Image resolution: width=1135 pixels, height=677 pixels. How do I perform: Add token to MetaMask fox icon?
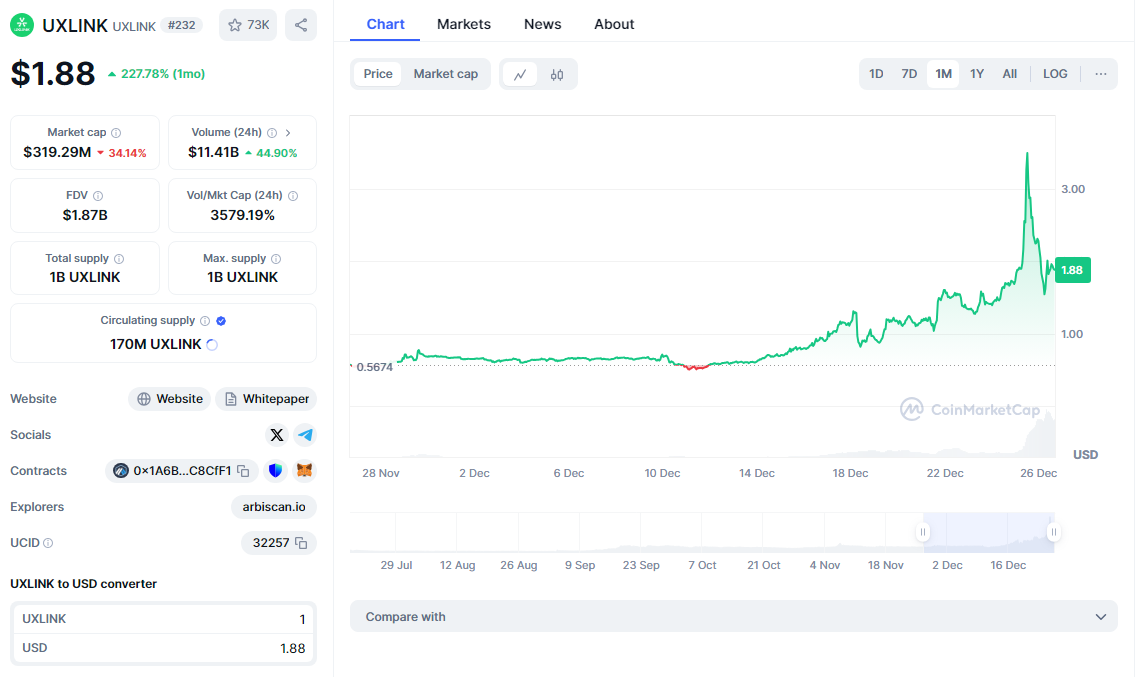[x=305, y=471]
